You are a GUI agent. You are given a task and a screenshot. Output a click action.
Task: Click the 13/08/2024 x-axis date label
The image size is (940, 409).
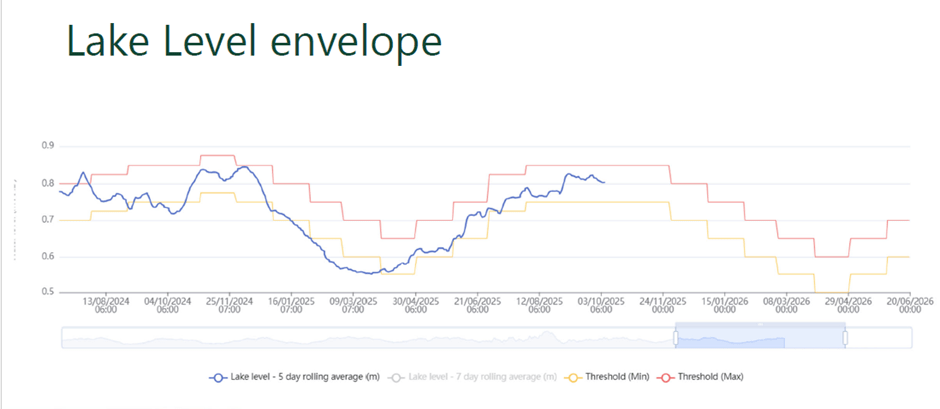point(106,305)
